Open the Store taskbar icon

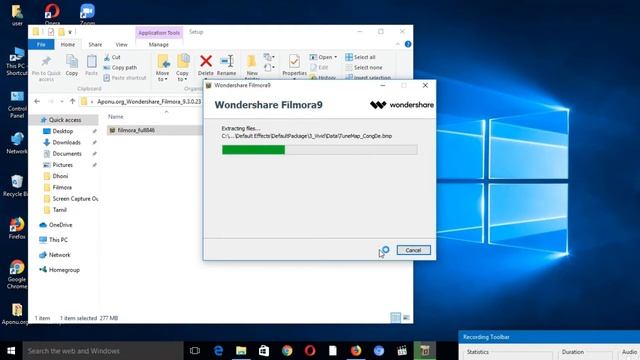(264, 351)
